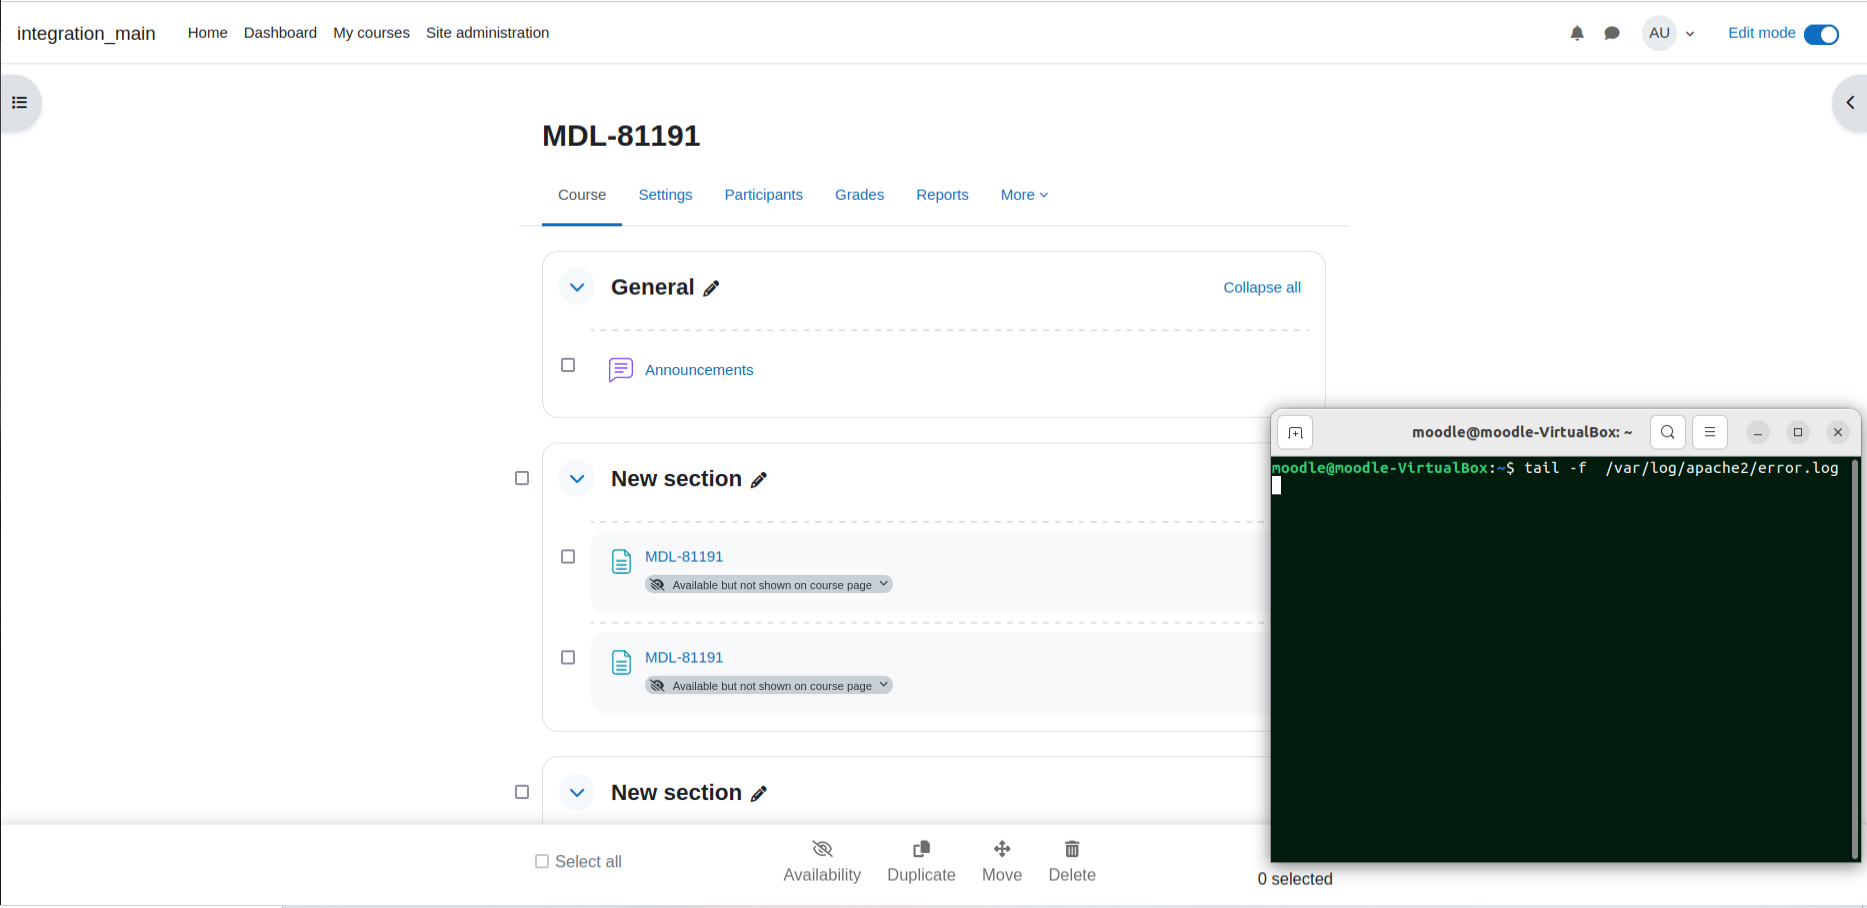Click the terminal scrollbar

click(x=1854, y=658)
